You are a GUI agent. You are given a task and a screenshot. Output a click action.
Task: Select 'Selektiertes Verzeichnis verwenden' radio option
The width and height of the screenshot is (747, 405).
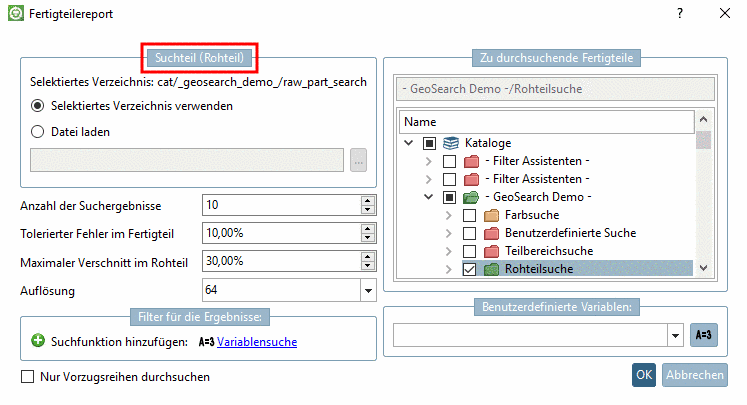point(38,105)
